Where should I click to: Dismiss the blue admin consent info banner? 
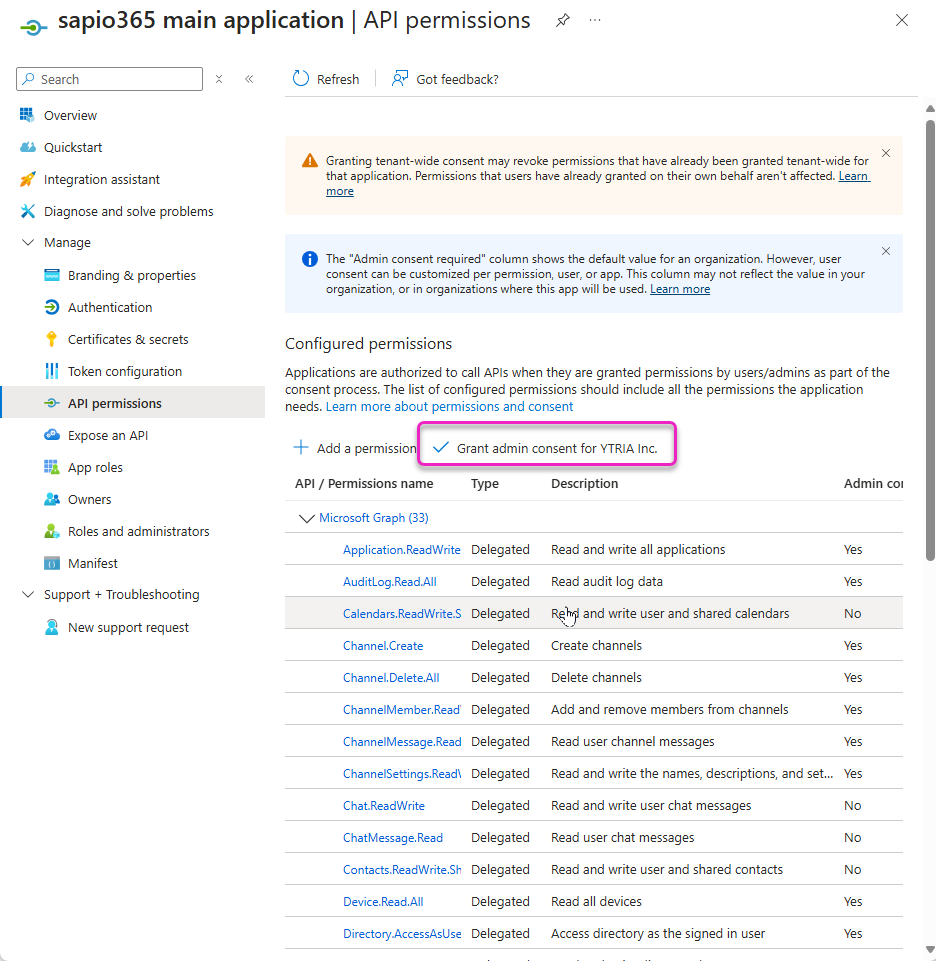[886, 251]
